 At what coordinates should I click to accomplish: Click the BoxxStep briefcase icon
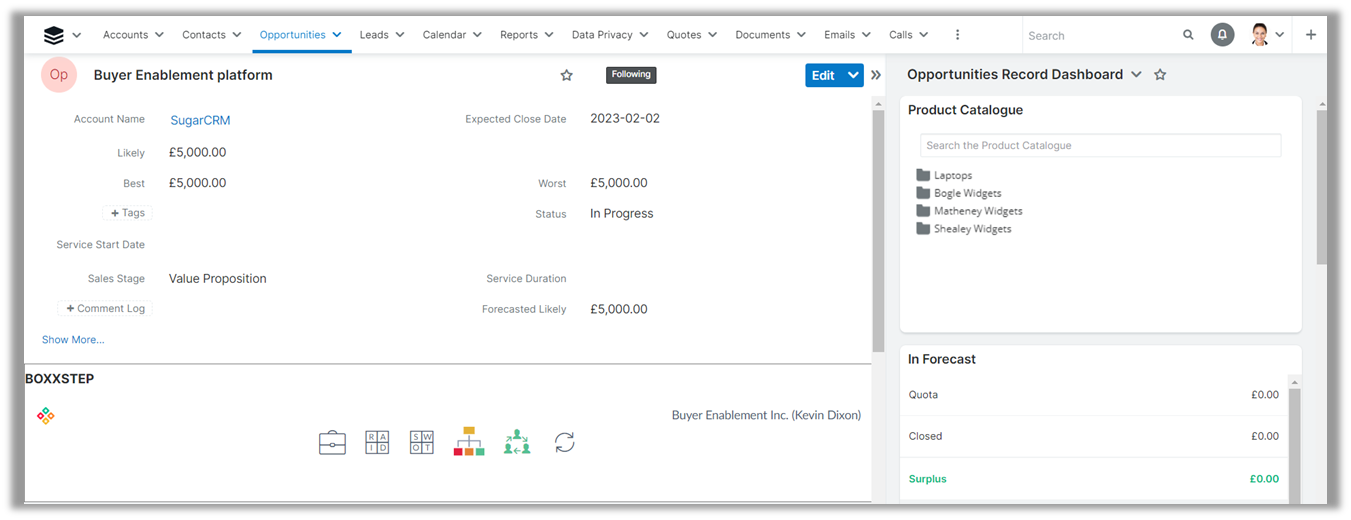(332, 442)
